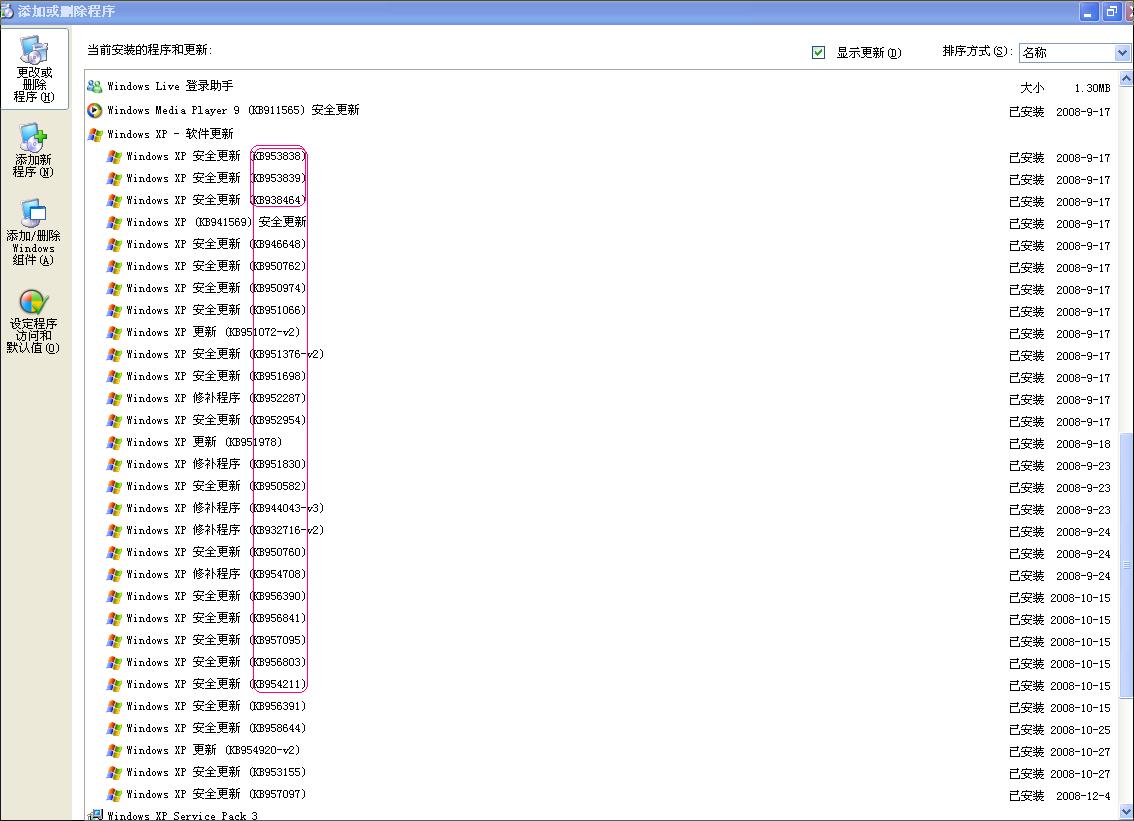Viewport: 1134px width, 821px height.
Task: Click the icon beside KB951072-v2 update
Action: point(114,333)
